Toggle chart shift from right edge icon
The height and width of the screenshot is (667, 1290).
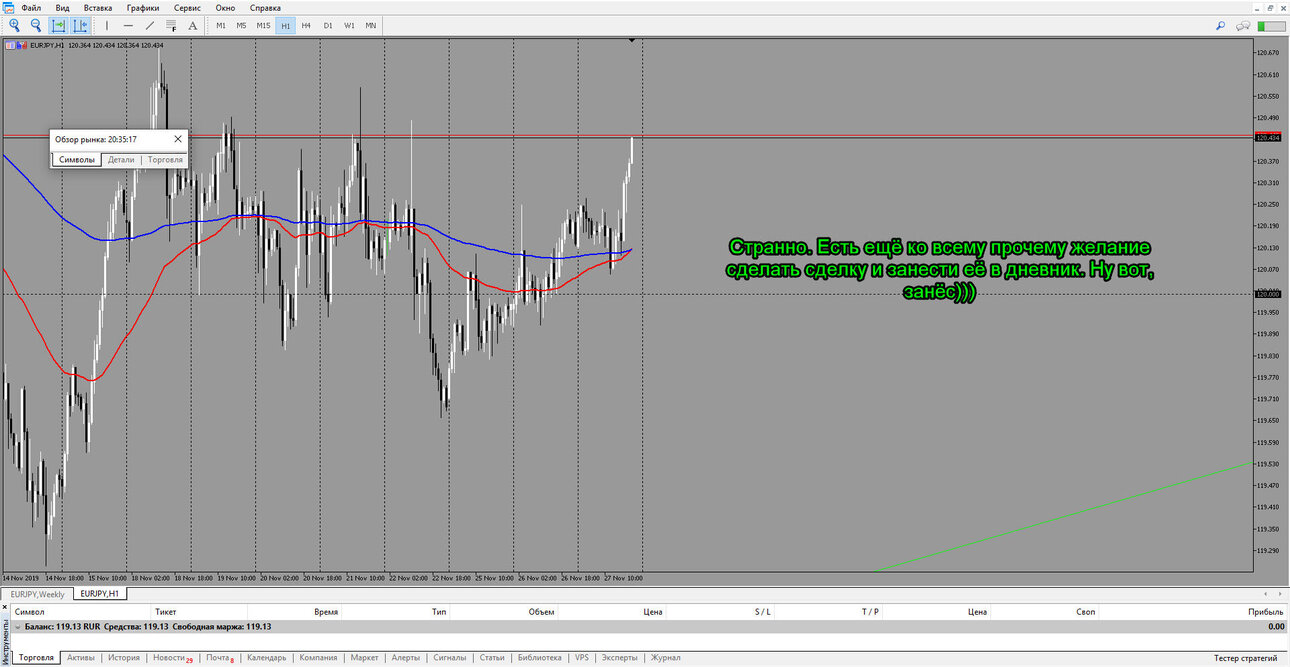tap(80, 25)
